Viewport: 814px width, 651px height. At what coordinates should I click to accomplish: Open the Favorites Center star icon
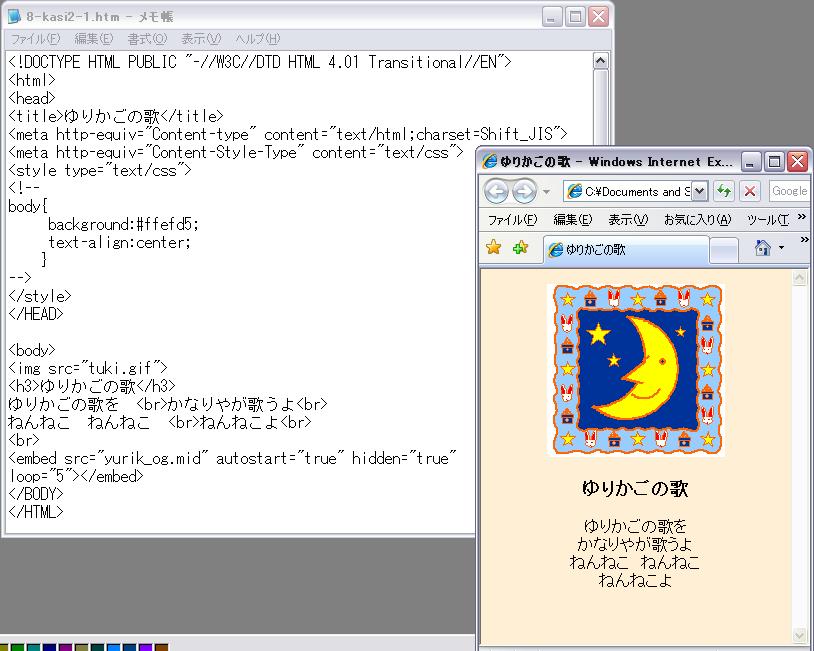click(x=493, y=248)
